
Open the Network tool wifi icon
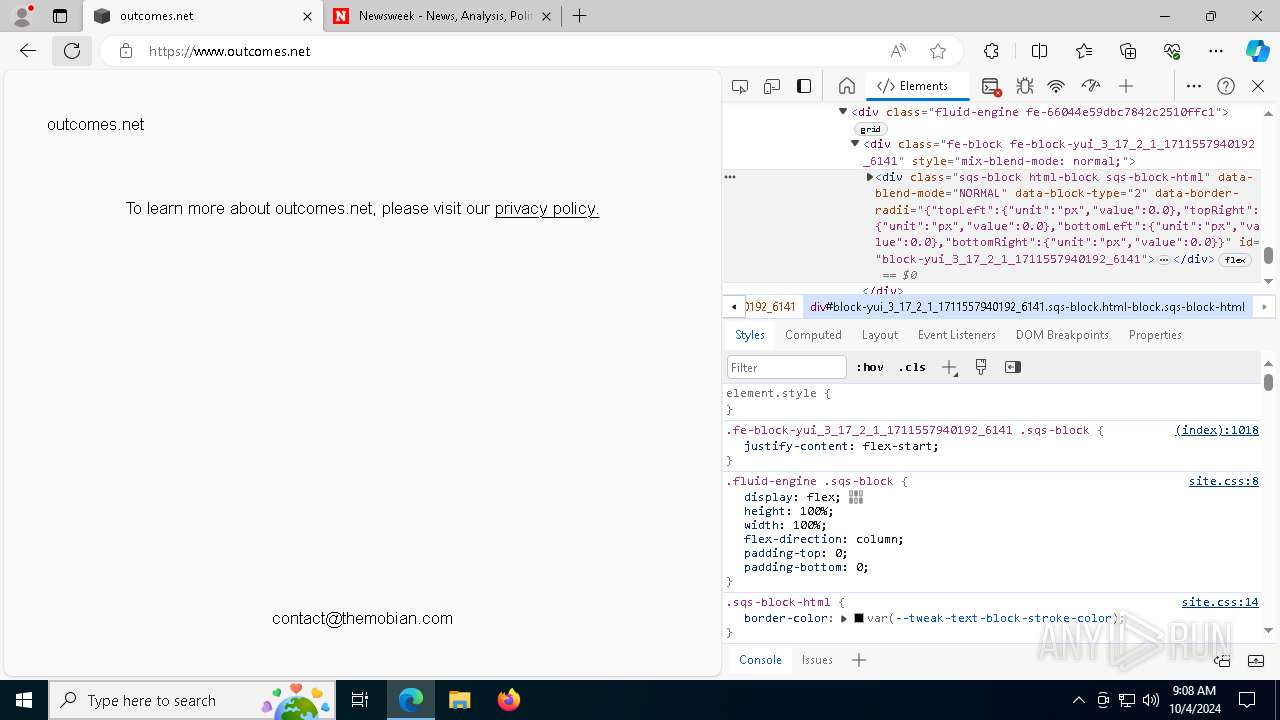click(x=1056, y=86)
